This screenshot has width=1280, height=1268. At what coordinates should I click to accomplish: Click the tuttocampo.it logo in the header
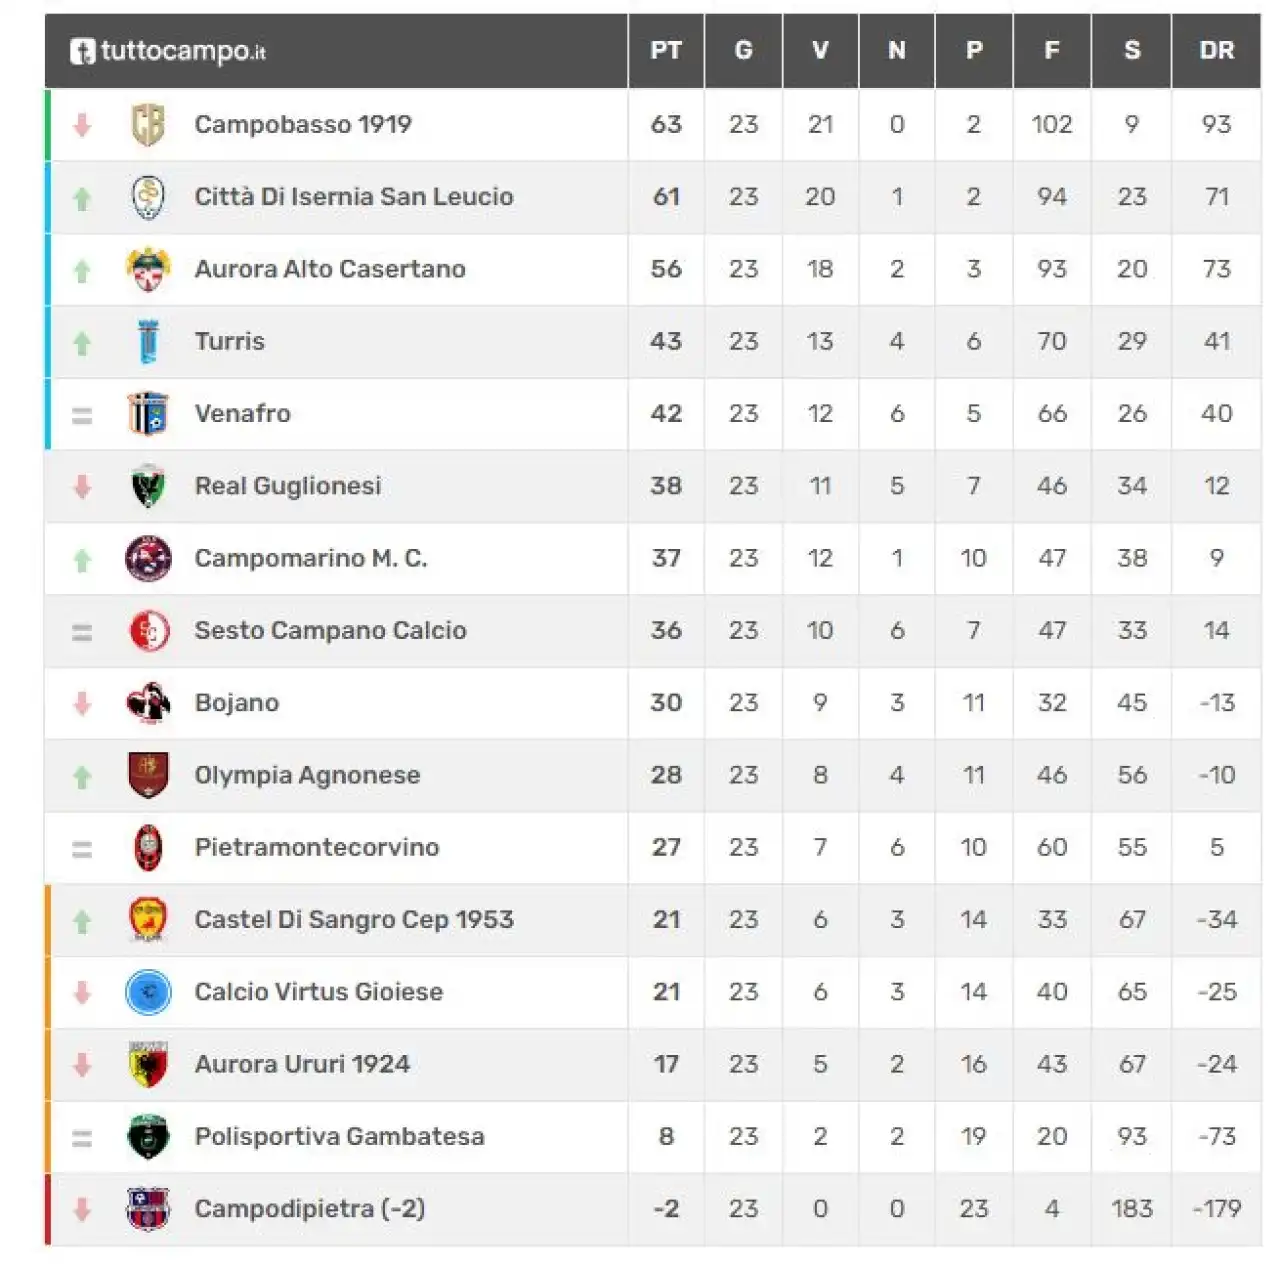[168, 51]
